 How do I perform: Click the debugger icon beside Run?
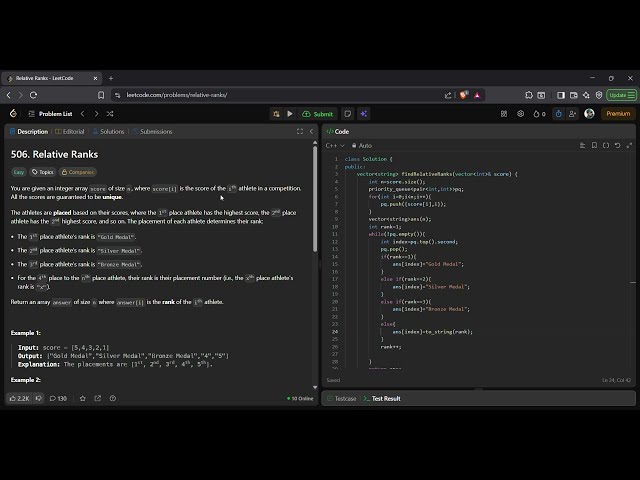pyautogui.click(x=276, y=114)
